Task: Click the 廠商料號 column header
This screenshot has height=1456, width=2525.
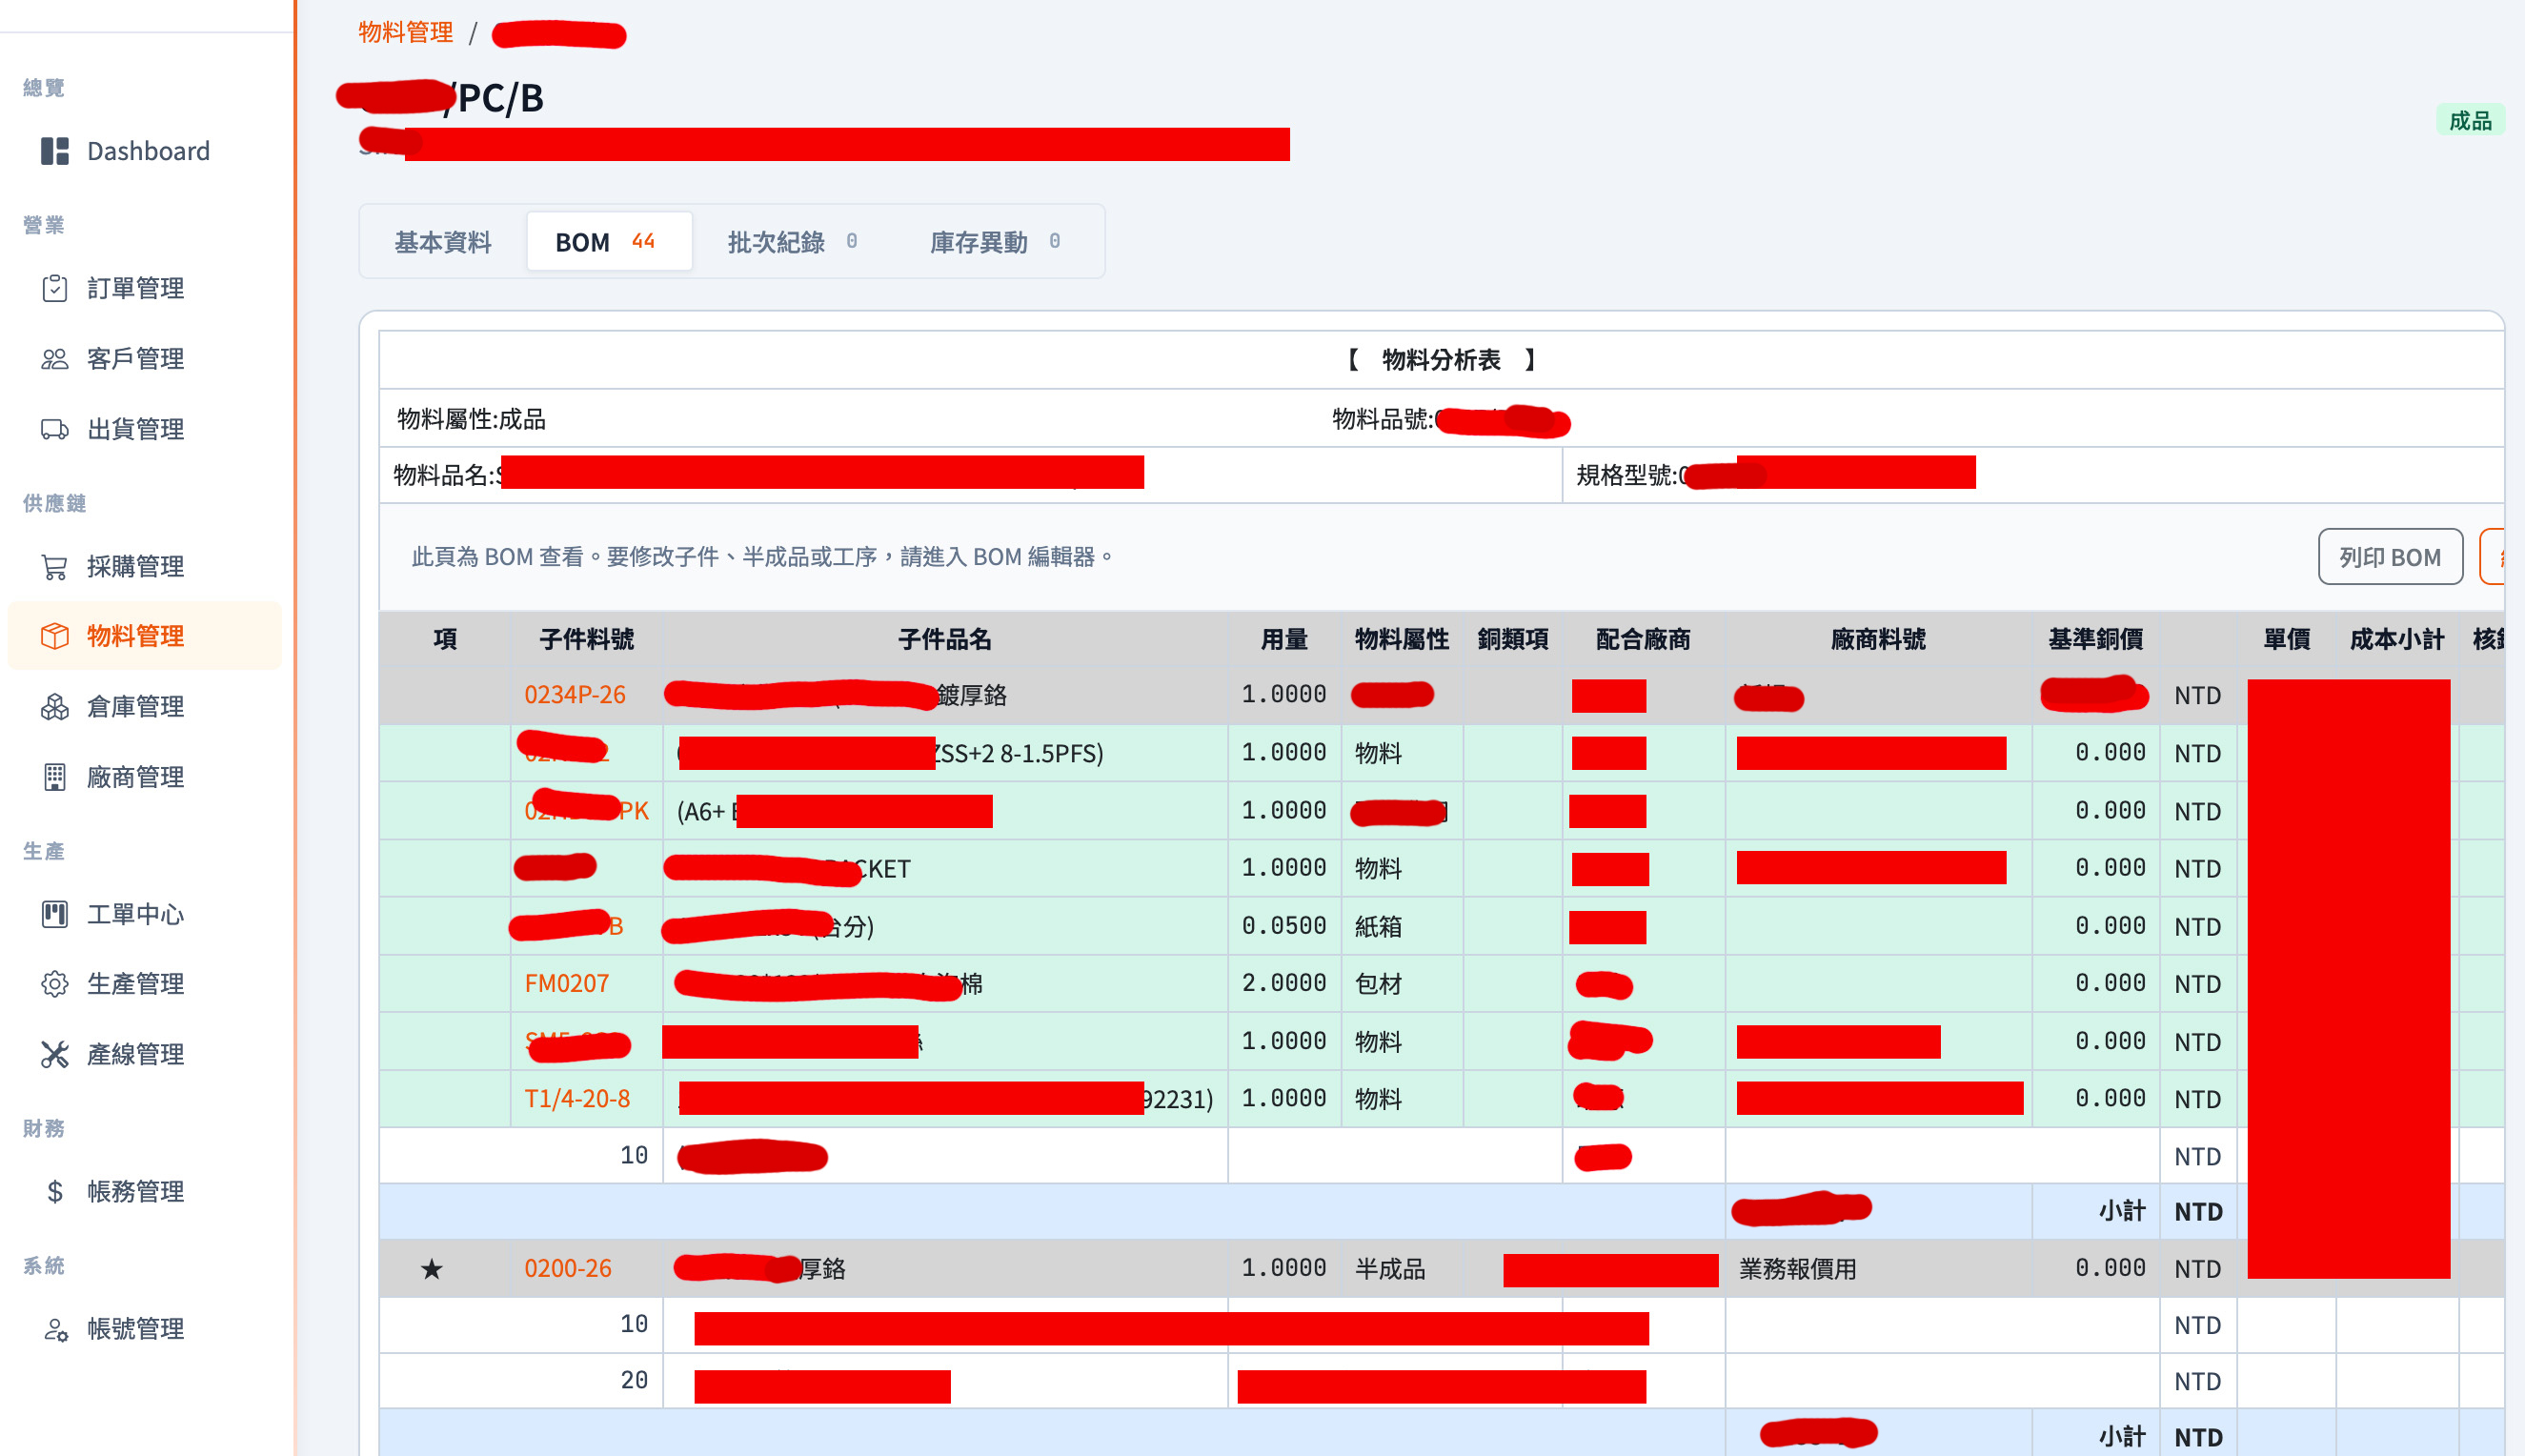Action: click(x=1878, y=640)
